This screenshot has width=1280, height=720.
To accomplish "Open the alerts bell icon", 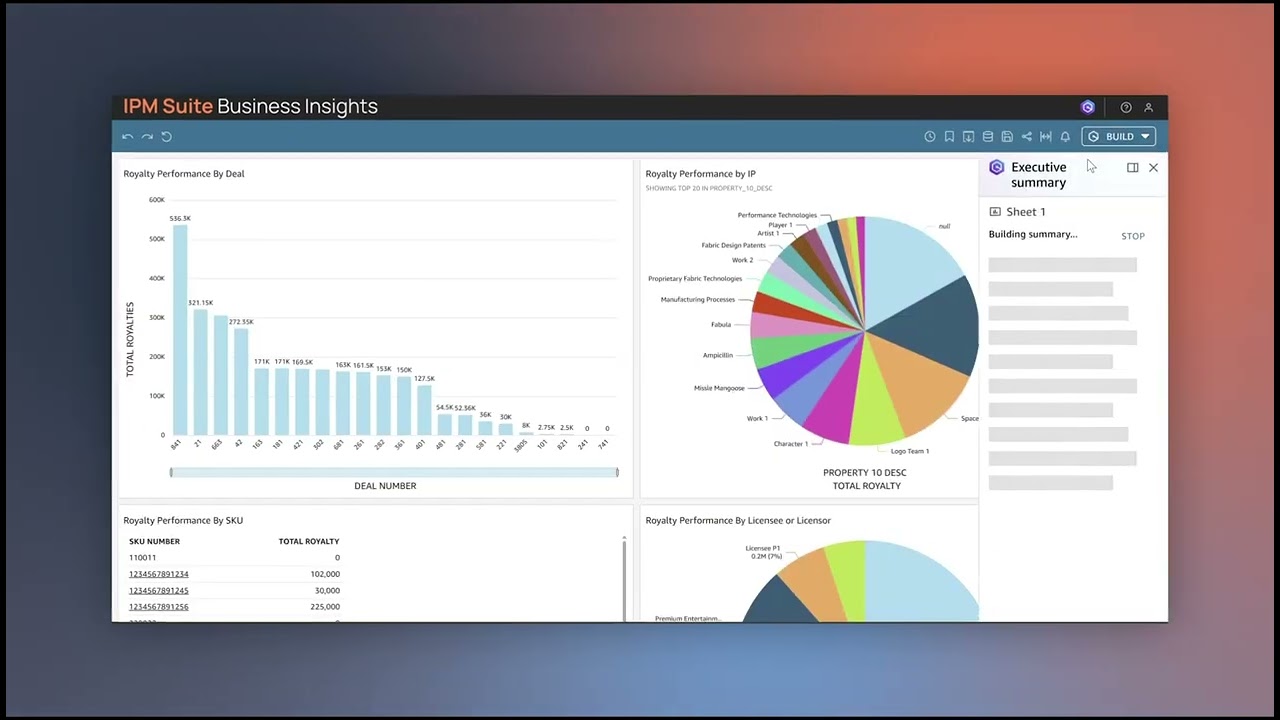I will tap(1065, 137).
